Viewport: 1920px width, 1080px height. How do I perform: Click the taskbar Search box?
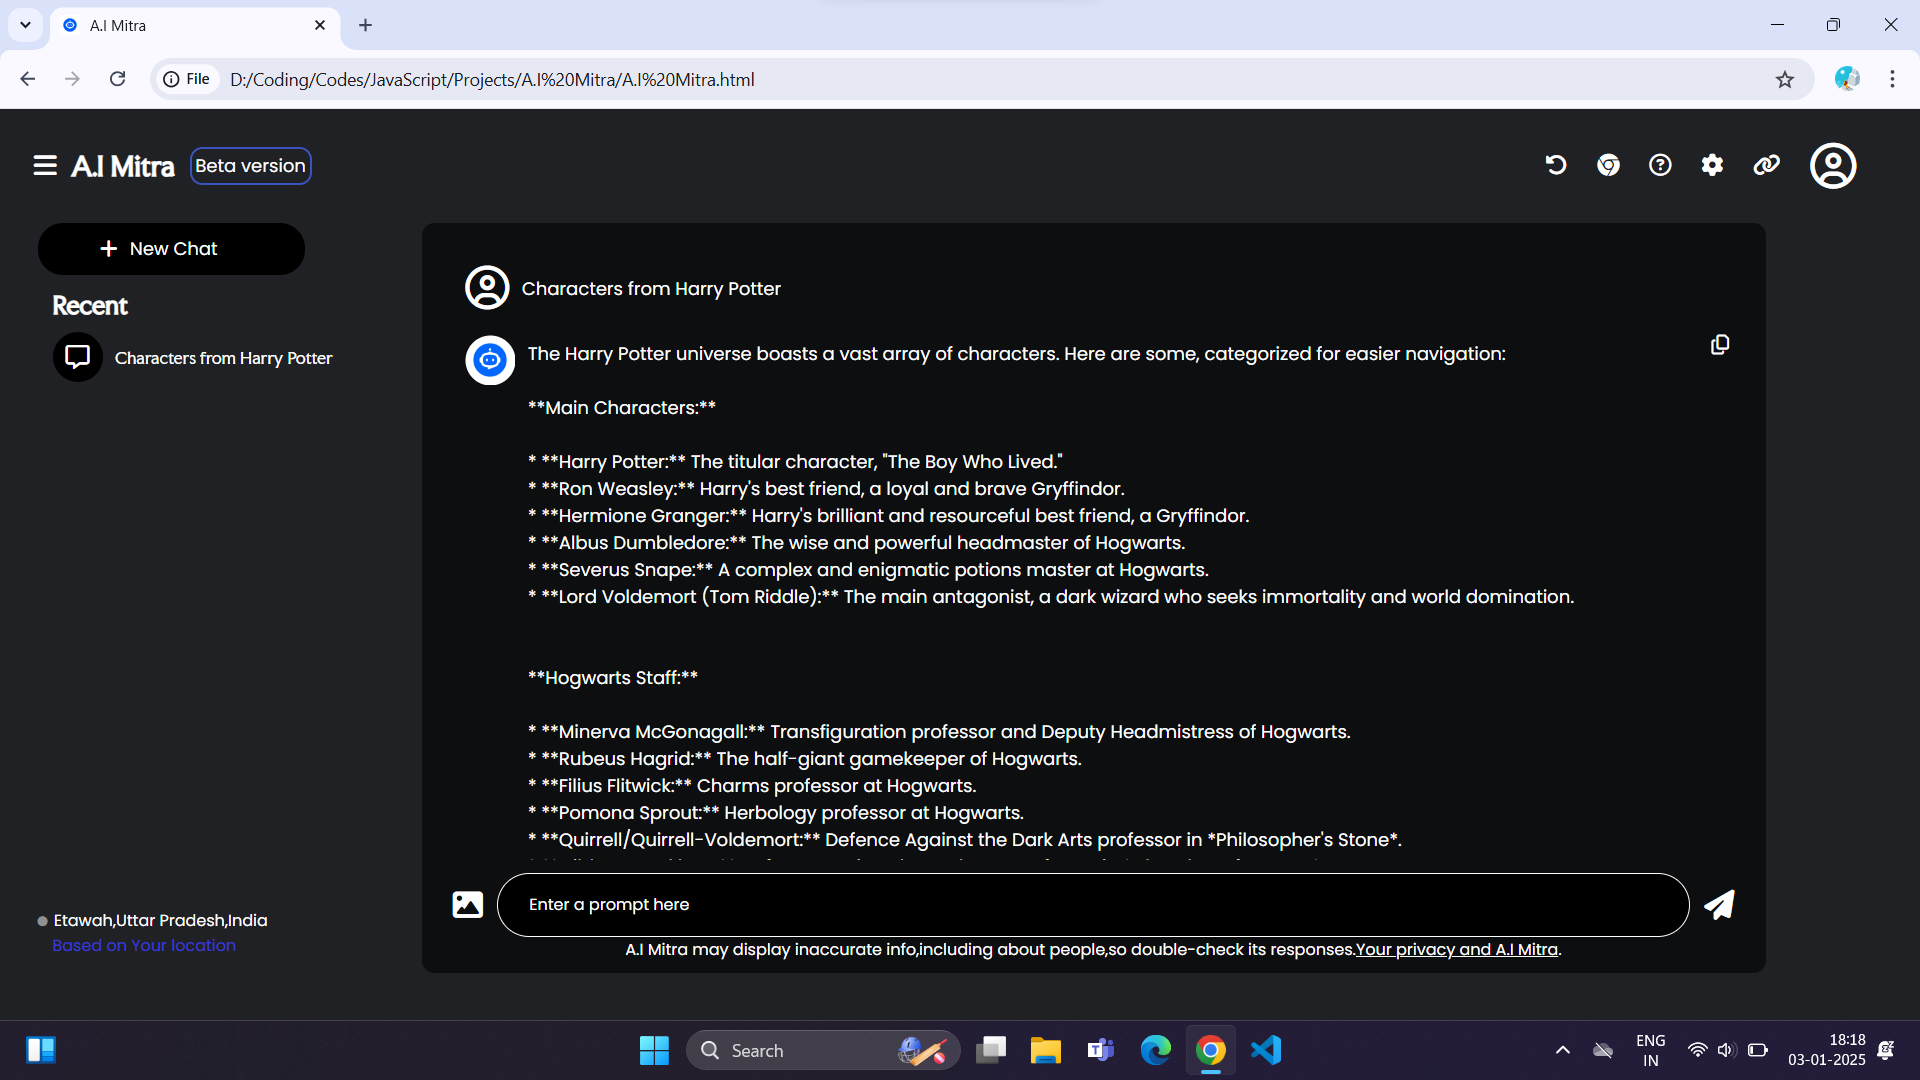[x=822, y=1050]
